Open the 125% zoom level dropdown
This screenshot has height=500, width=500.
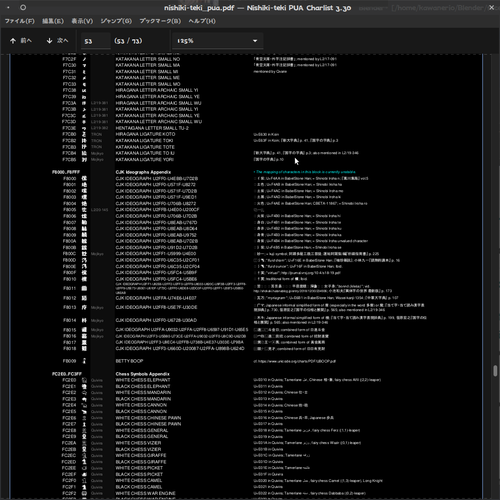coord(217,41)
